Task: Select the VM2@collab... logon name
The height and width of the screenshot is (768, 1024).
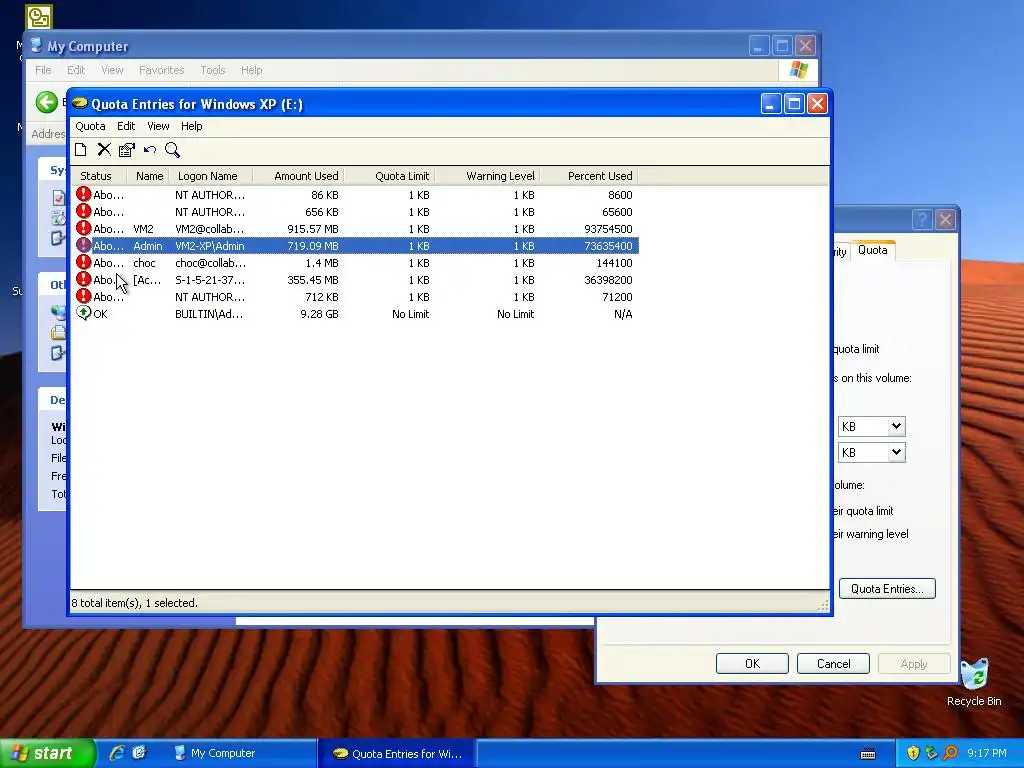Action: click(210, 229)
